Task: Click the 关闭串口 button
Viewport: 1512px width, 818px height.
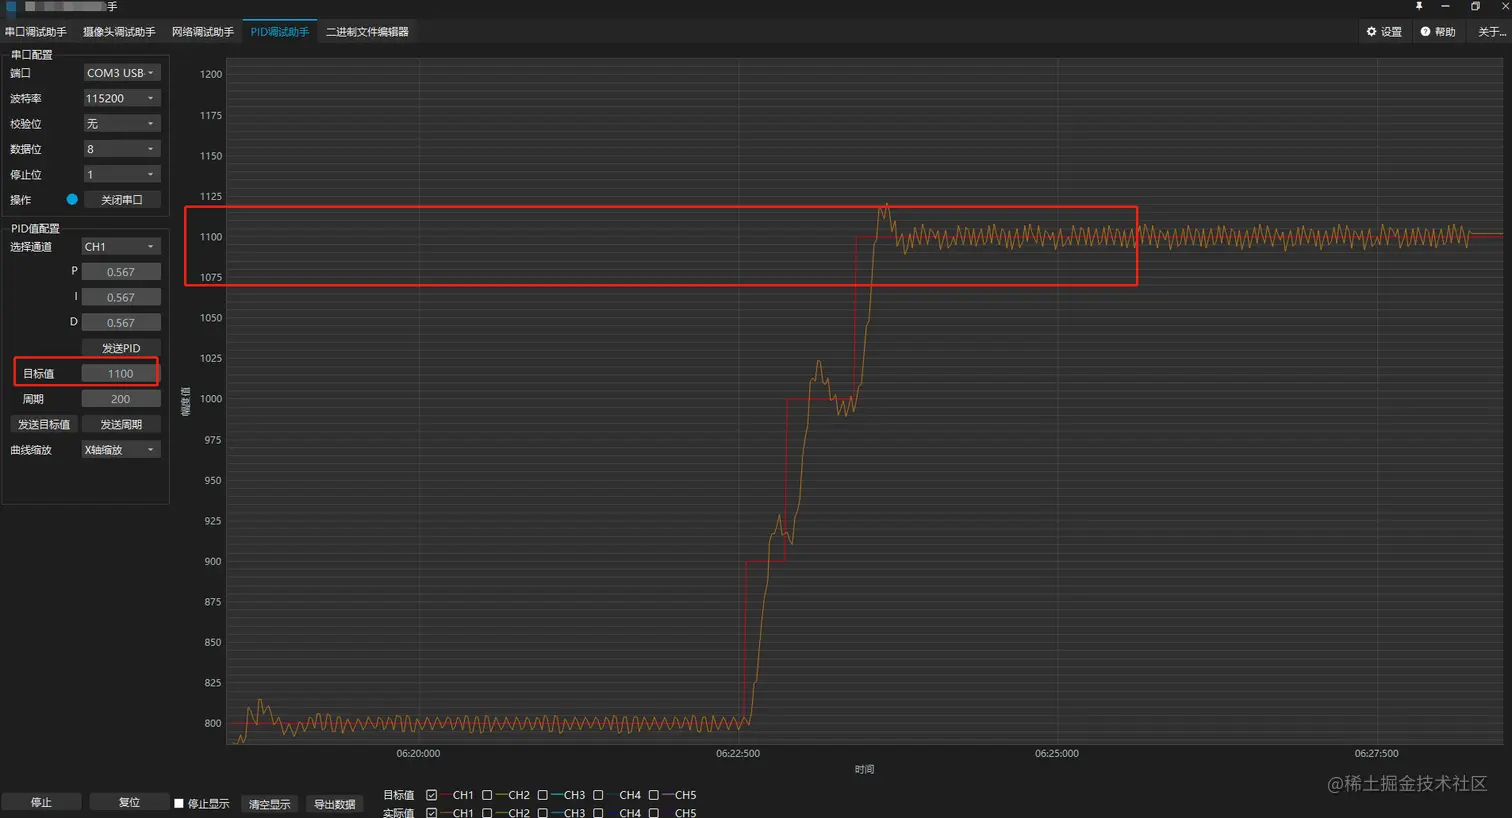Action: [121, 200]
